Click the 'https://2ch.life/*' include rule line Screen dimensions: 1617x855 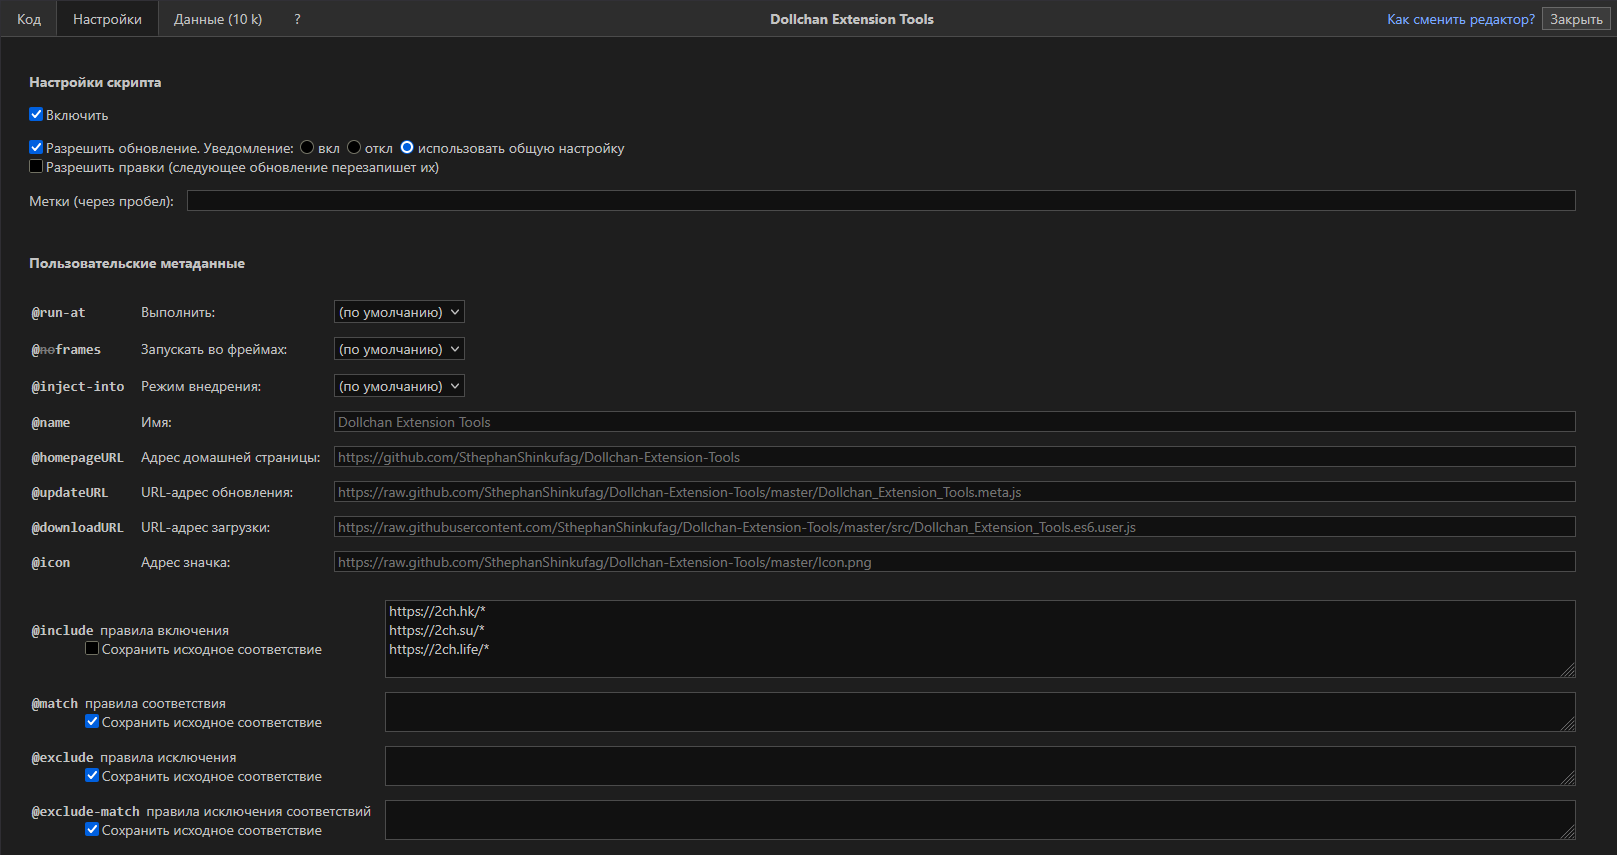pos(439,649)
